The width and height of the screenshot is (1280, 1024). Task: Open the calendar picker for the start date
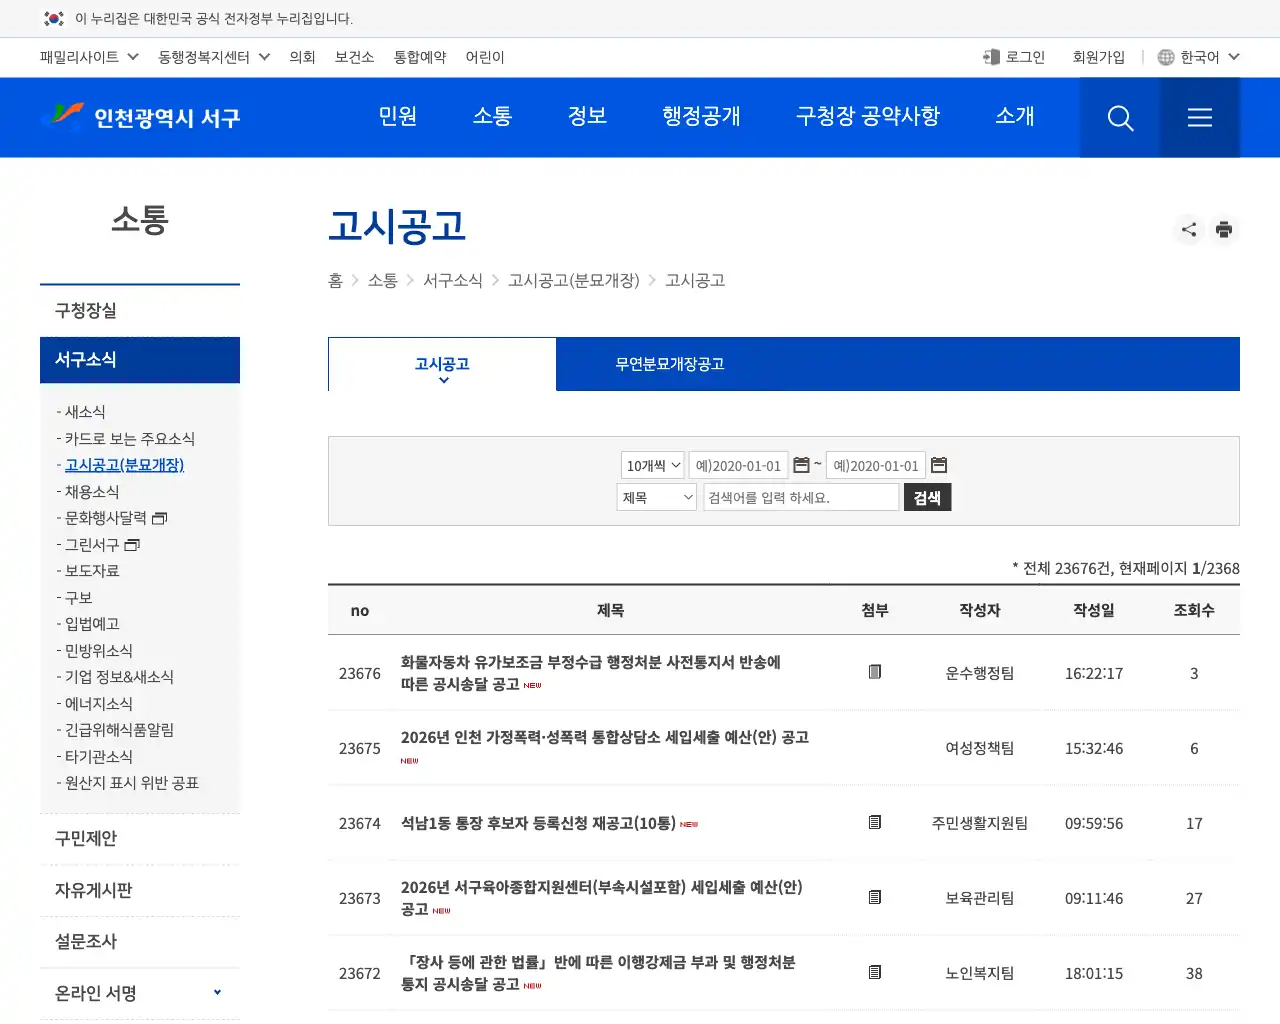coord(802,465)
